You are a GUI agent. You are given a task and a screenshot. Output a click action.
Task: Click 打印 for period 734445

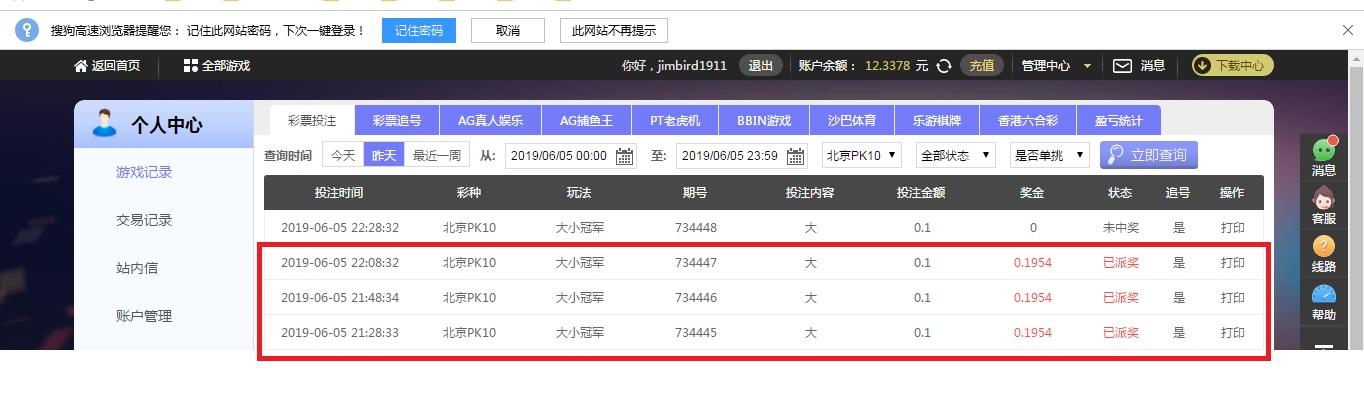pyautogui.click(x=1233, y=333)
